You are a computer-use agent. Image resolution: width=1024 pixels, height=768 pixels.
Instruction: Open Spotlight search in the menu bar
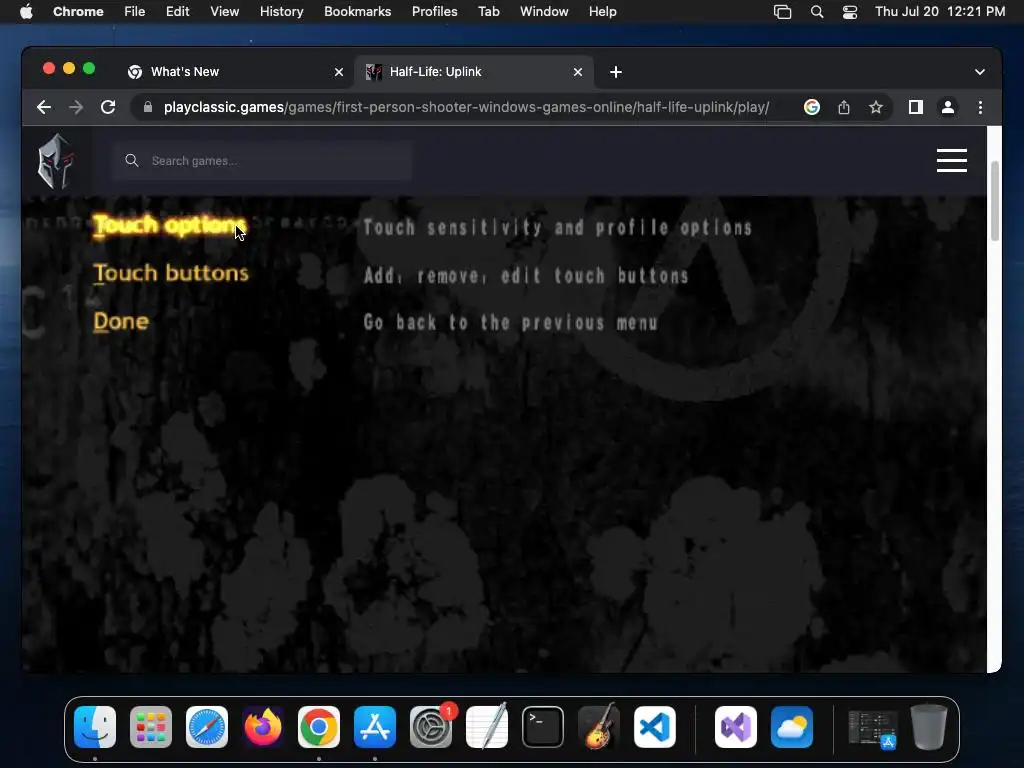point(817,12)
